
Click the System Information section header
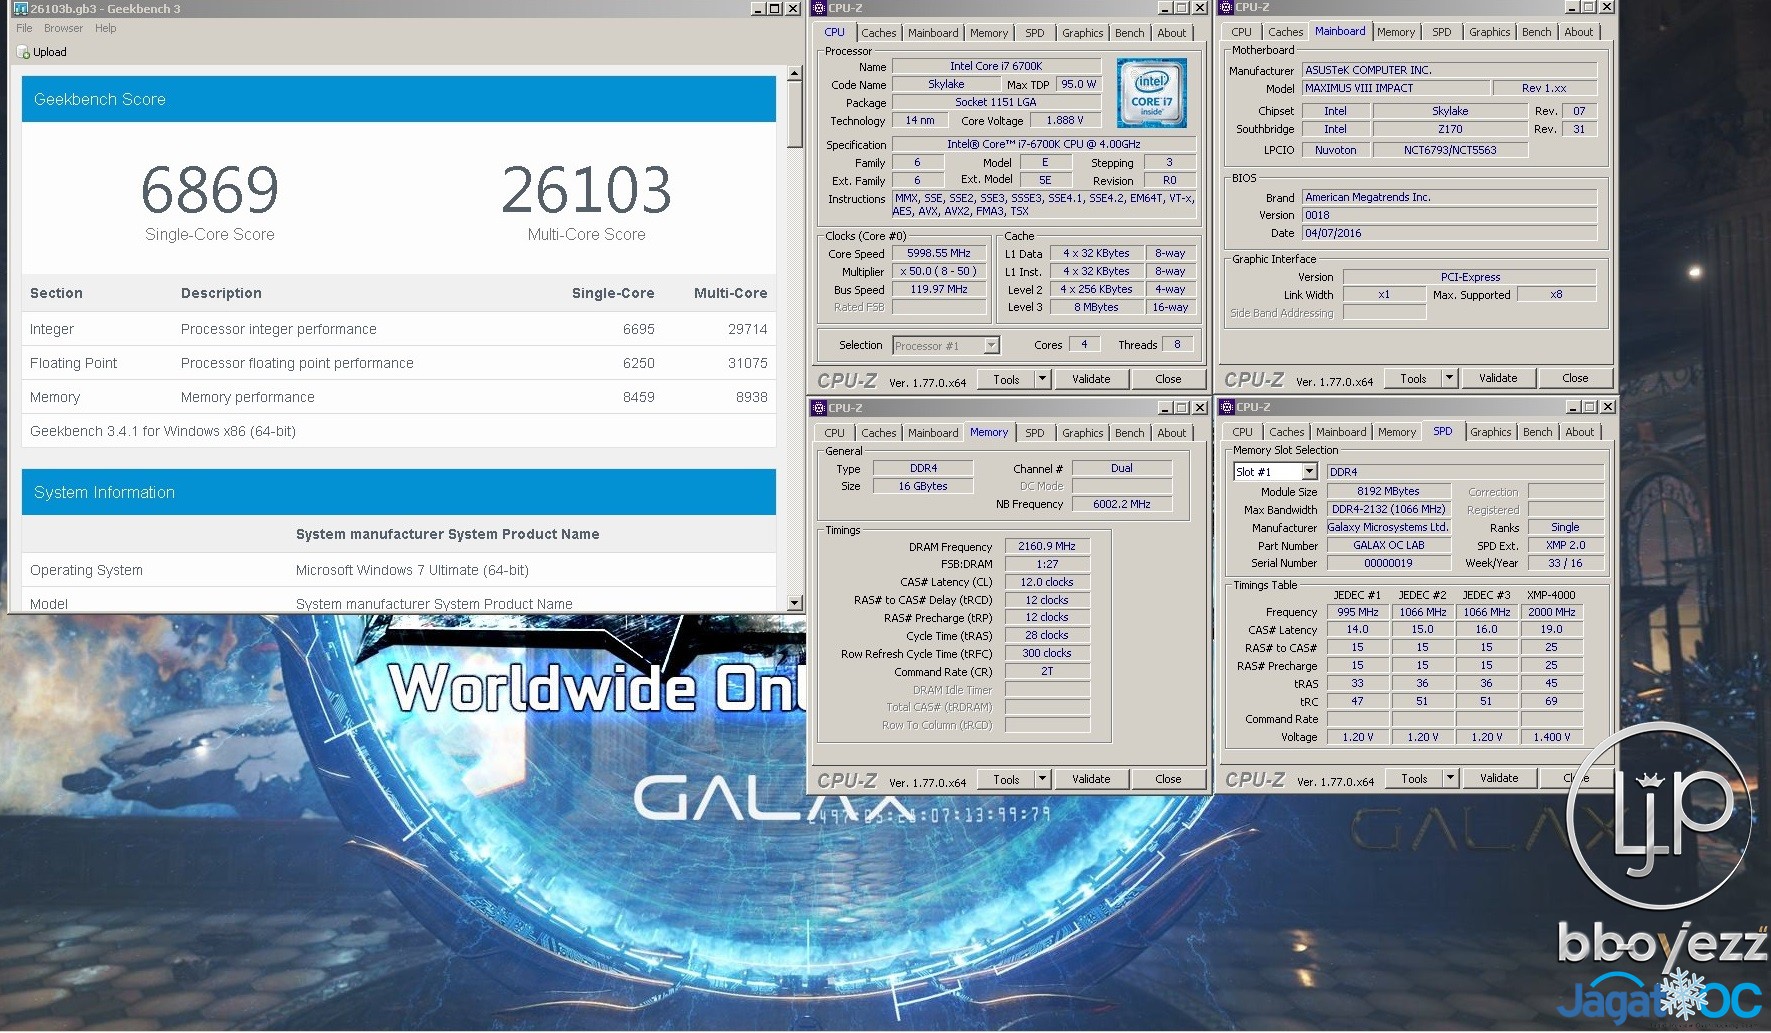tap(399, 492)
